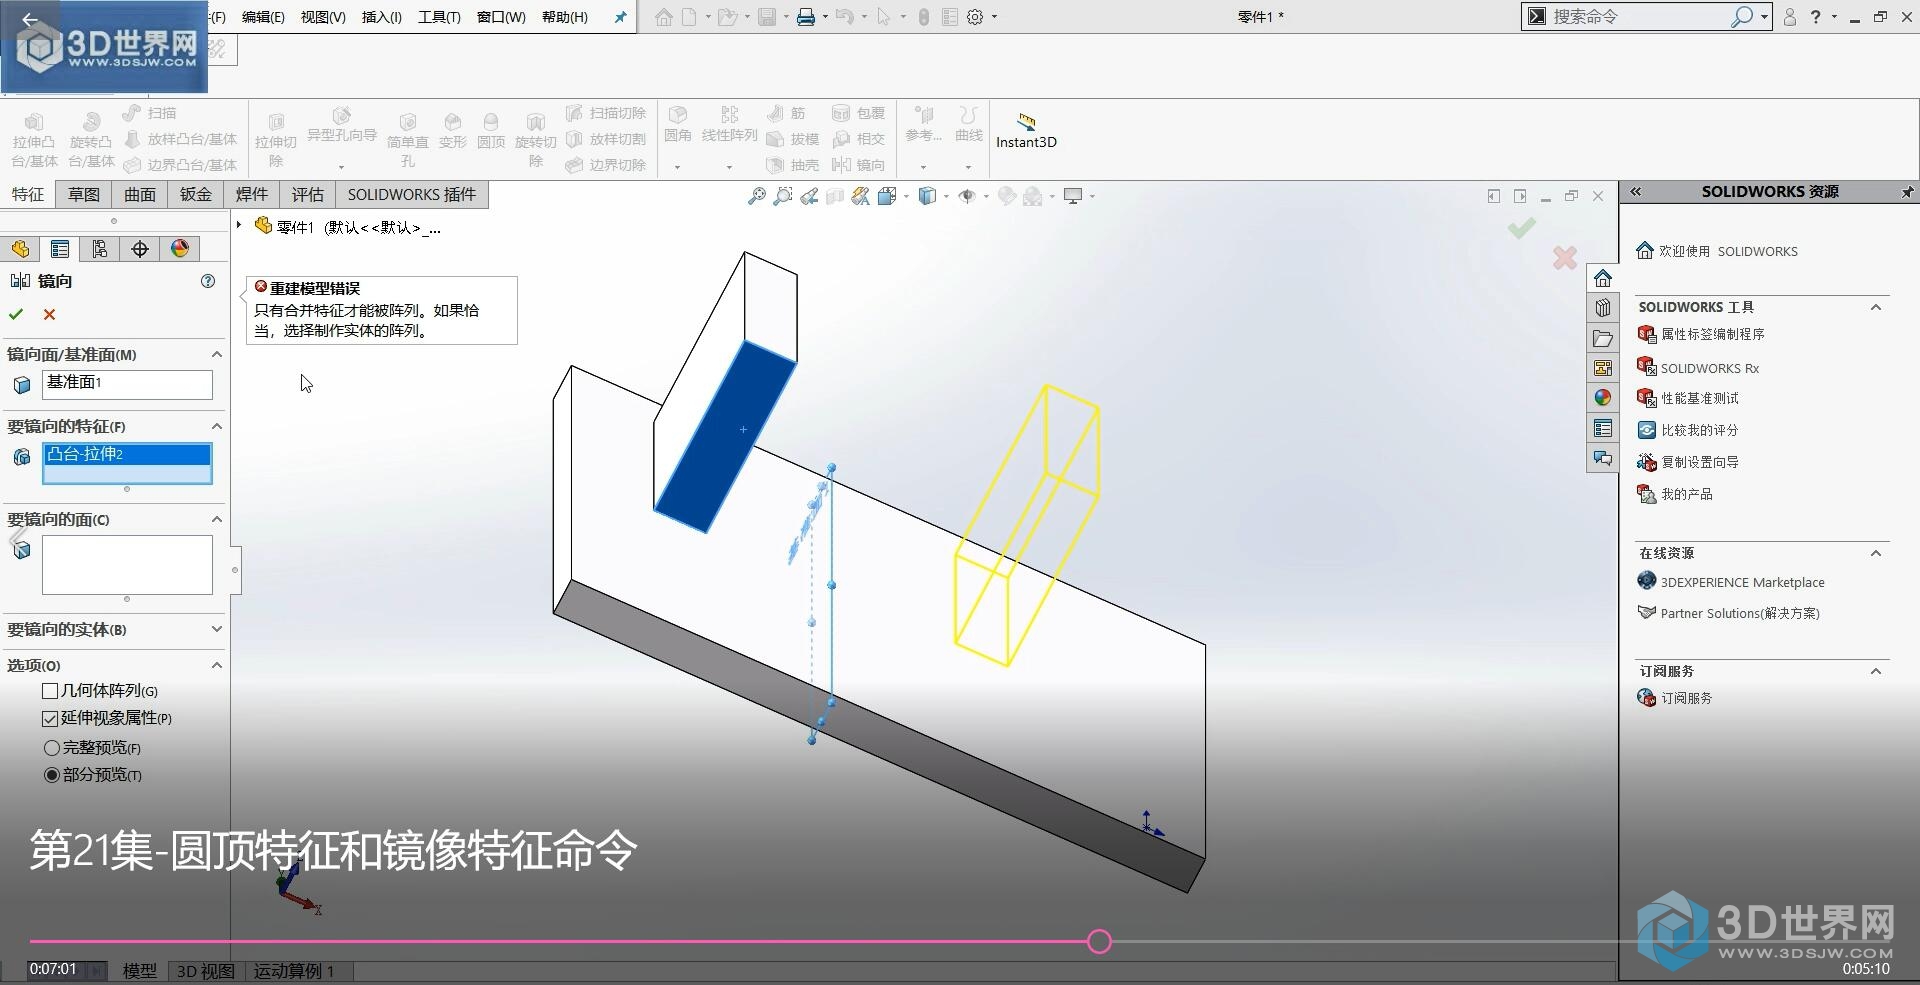Launch SOLIDWORKS Rx from resources
The width and height of the screenshot is (1920, 985).
pos(1709,368)
